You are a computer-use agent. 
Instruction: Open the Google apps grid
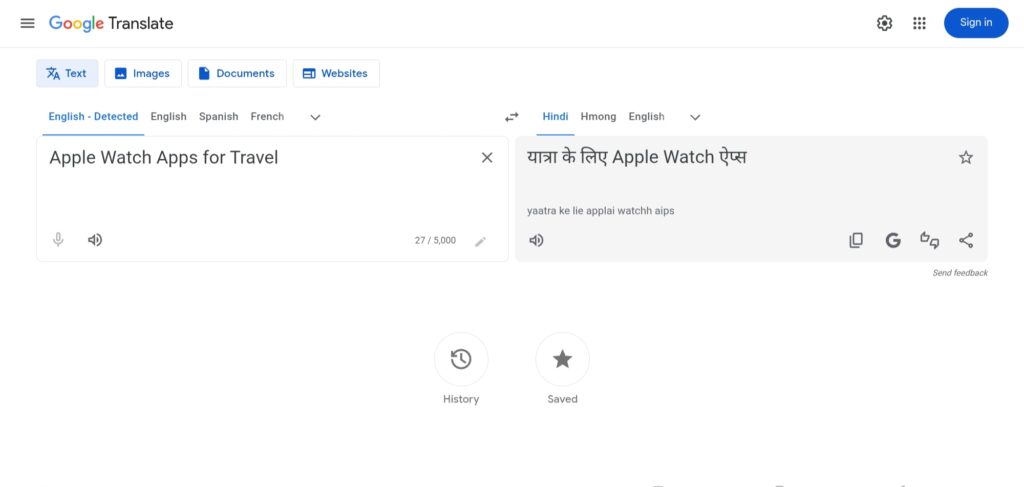coord(920,24)
